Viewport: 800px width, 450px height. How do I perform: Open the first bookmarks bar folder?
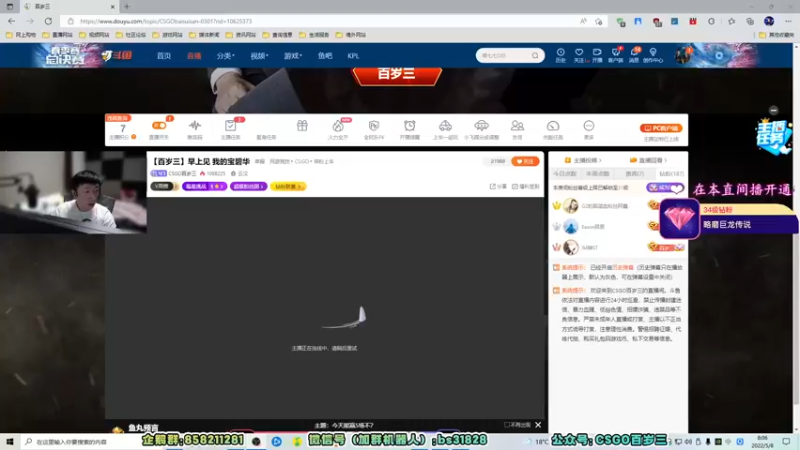[x=21, y=35]
